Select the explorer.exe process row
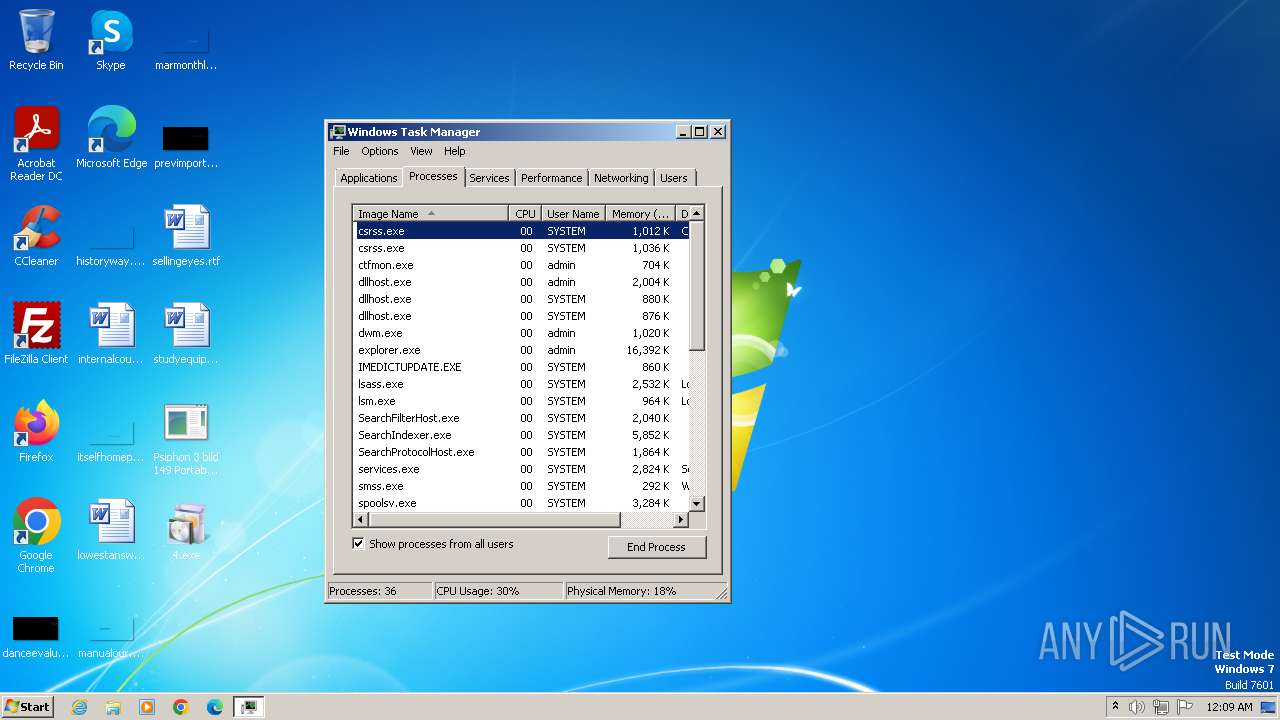This screenshot has width=1280, height=720. pos(521,350)
